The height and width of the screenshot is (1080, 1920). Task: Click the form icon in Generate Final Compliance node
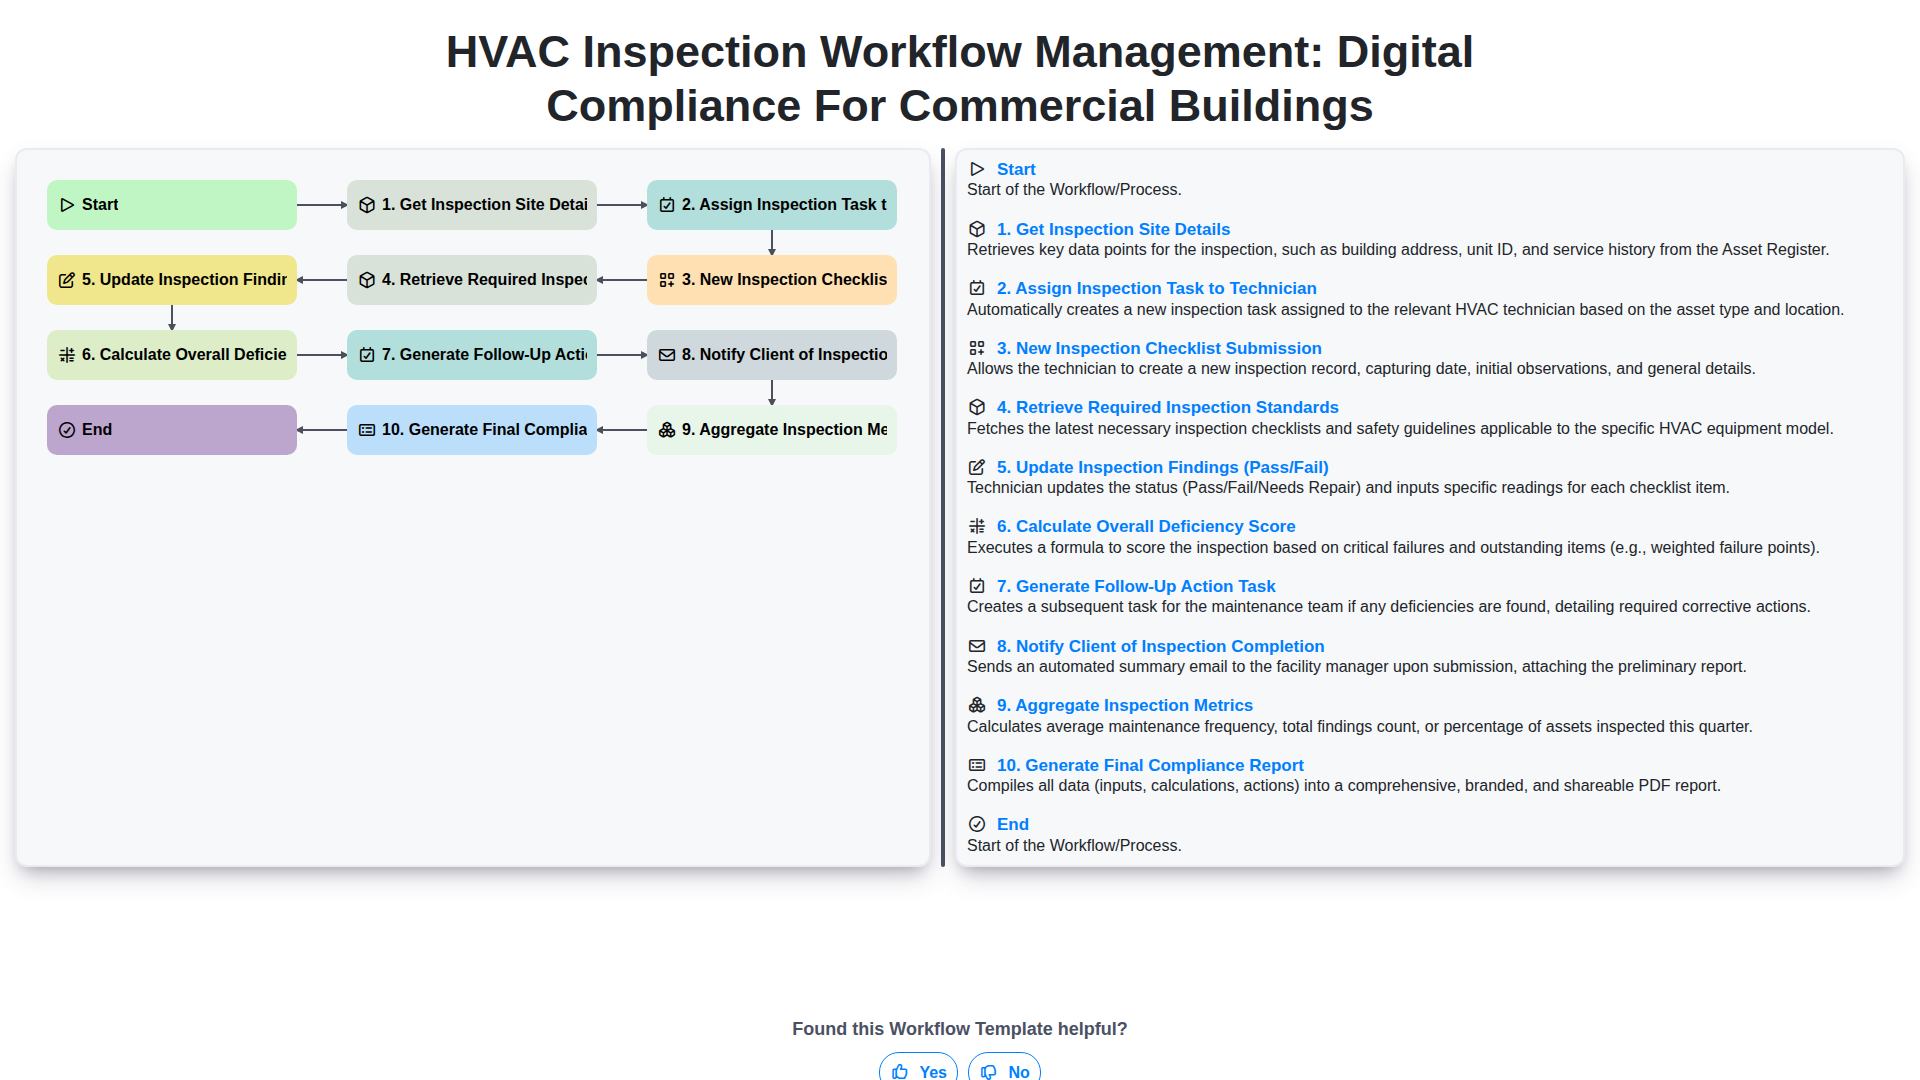pyautogui.click(x=367, y=430)
